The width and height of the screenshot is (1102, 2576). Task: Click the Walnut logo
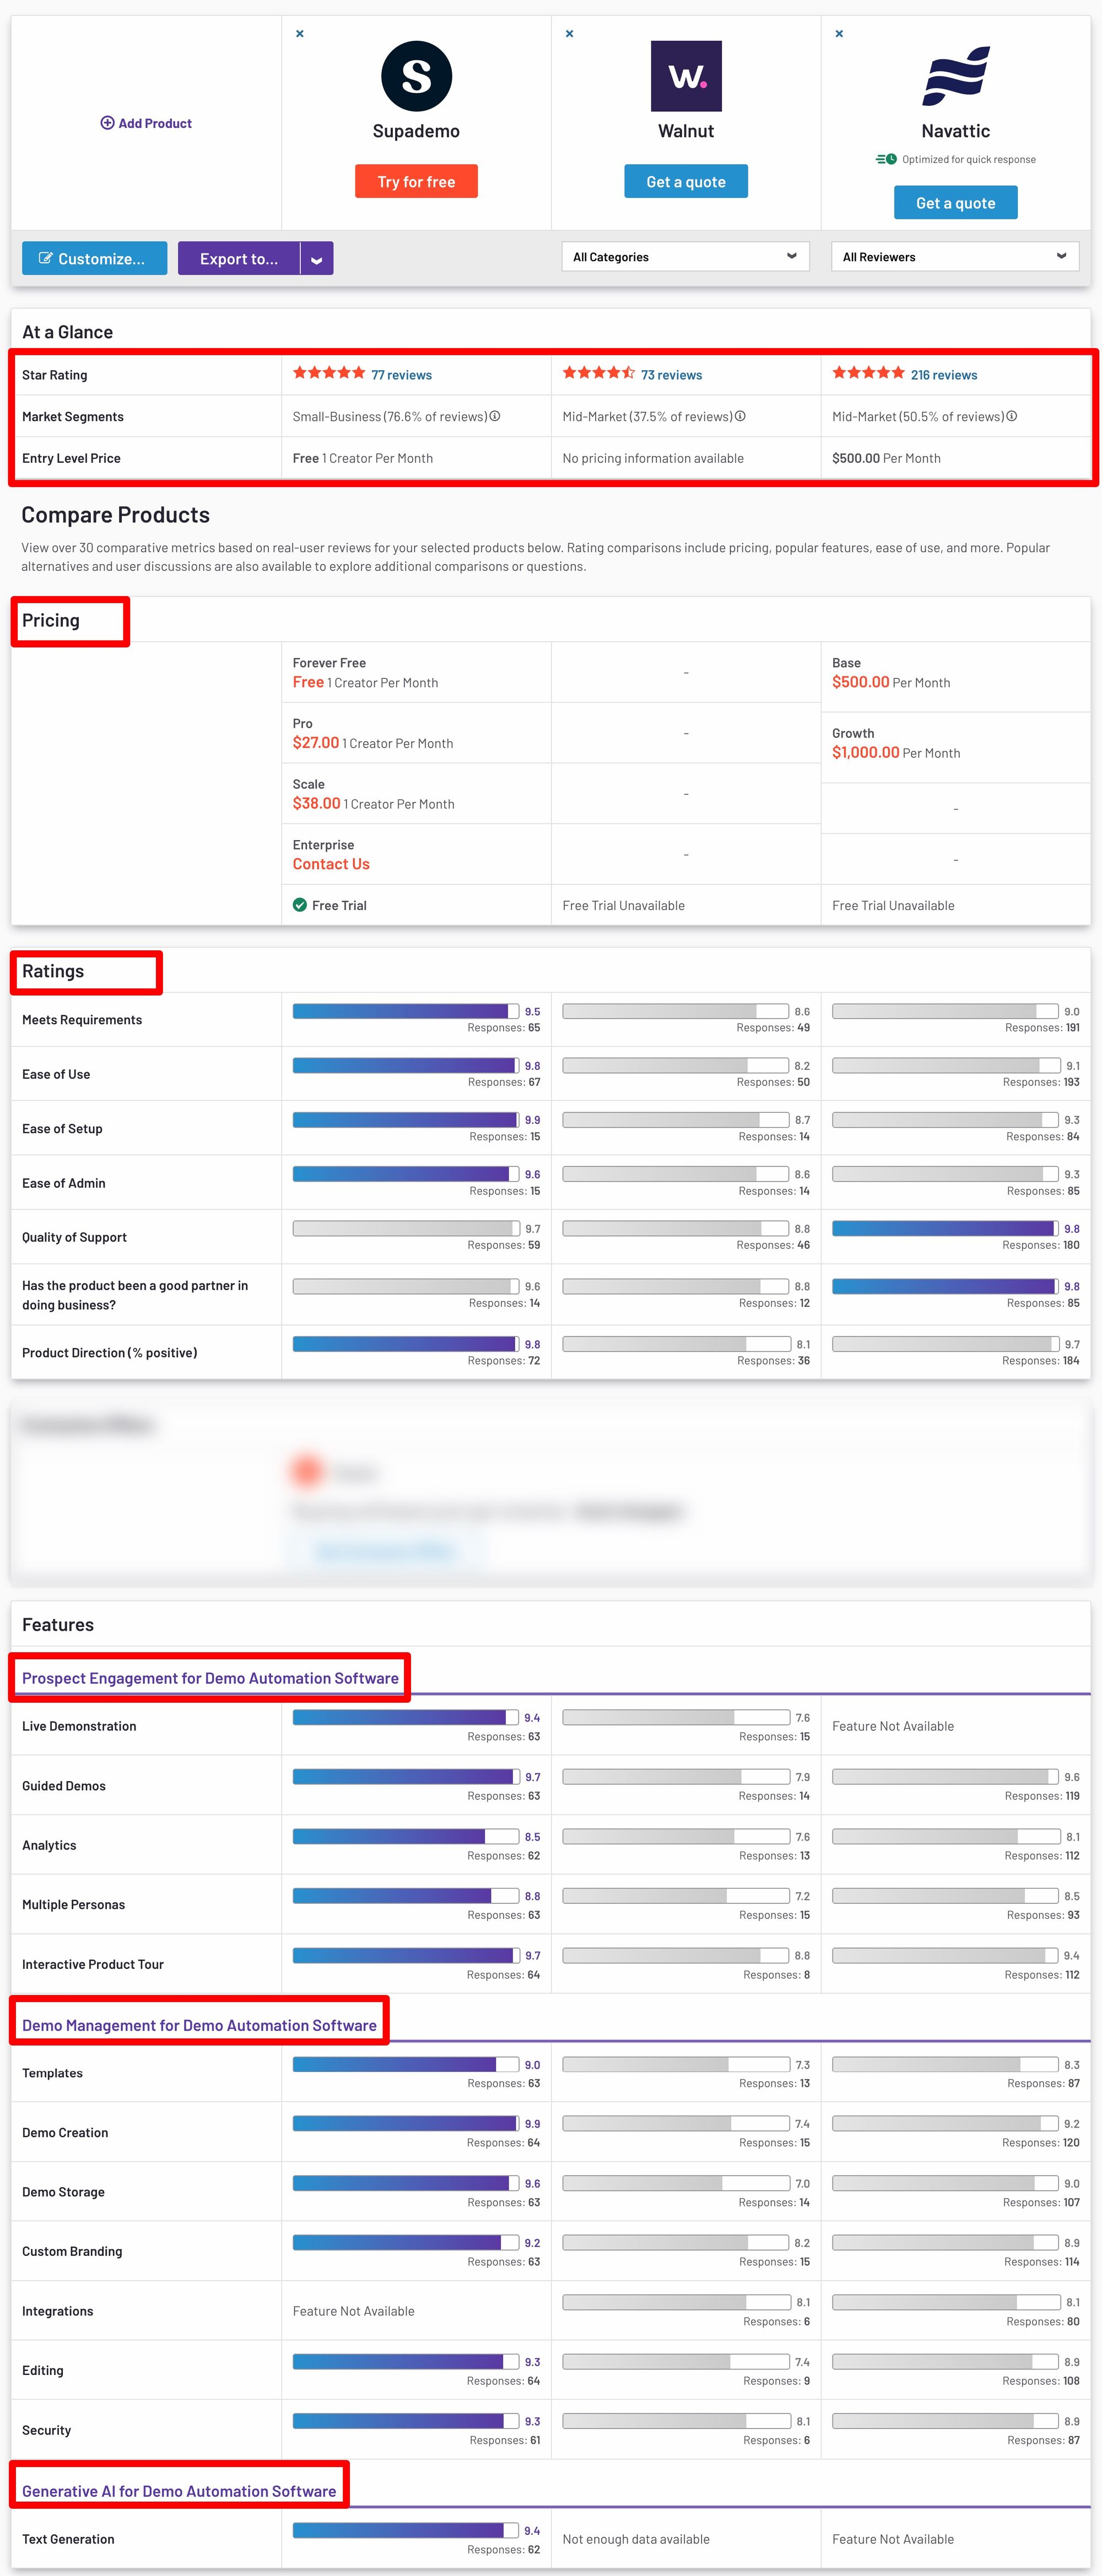click(686, 76)
